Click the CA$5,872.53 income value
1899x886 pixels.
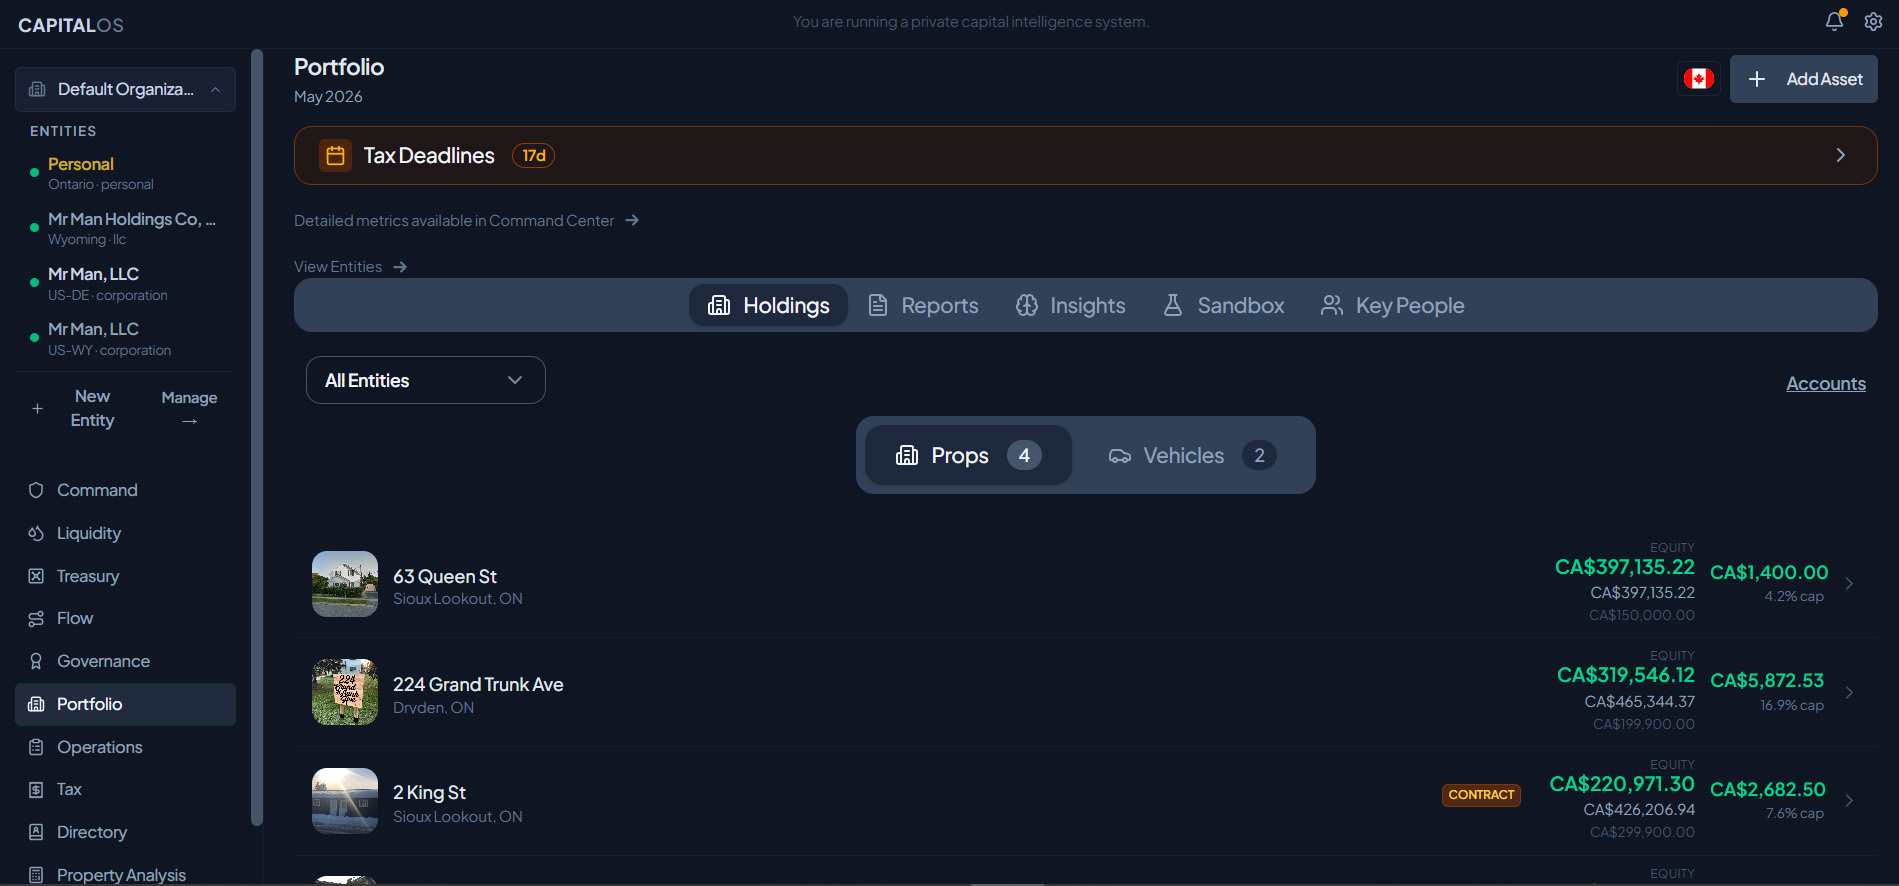(1767, 681)
